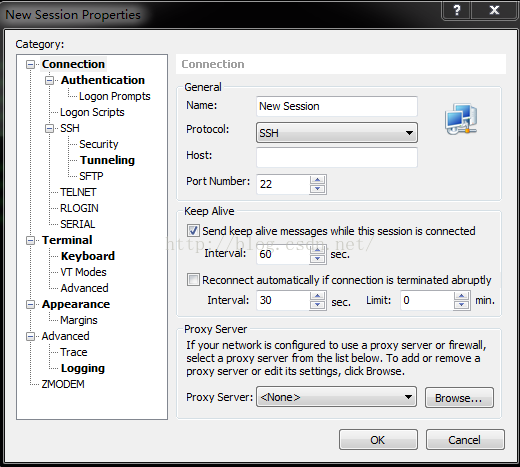The image size is (520, 467).
Task: Collapse the Connection tree node
Action: [x=30, y=64]
